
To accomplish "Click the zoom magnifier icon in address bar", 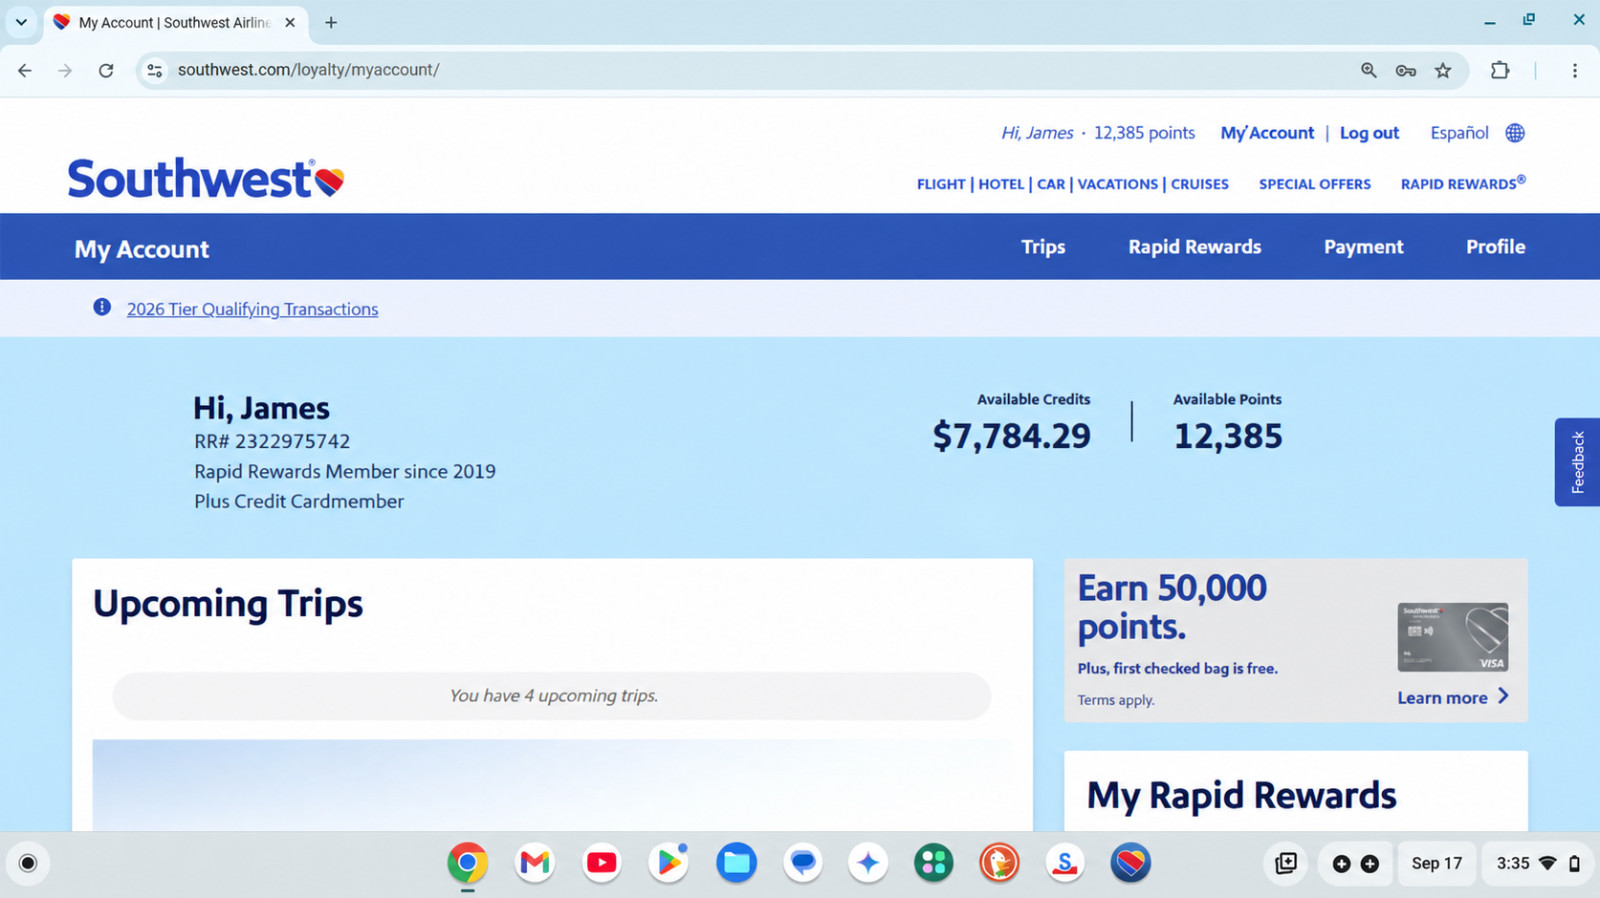I will point(1369,70).
